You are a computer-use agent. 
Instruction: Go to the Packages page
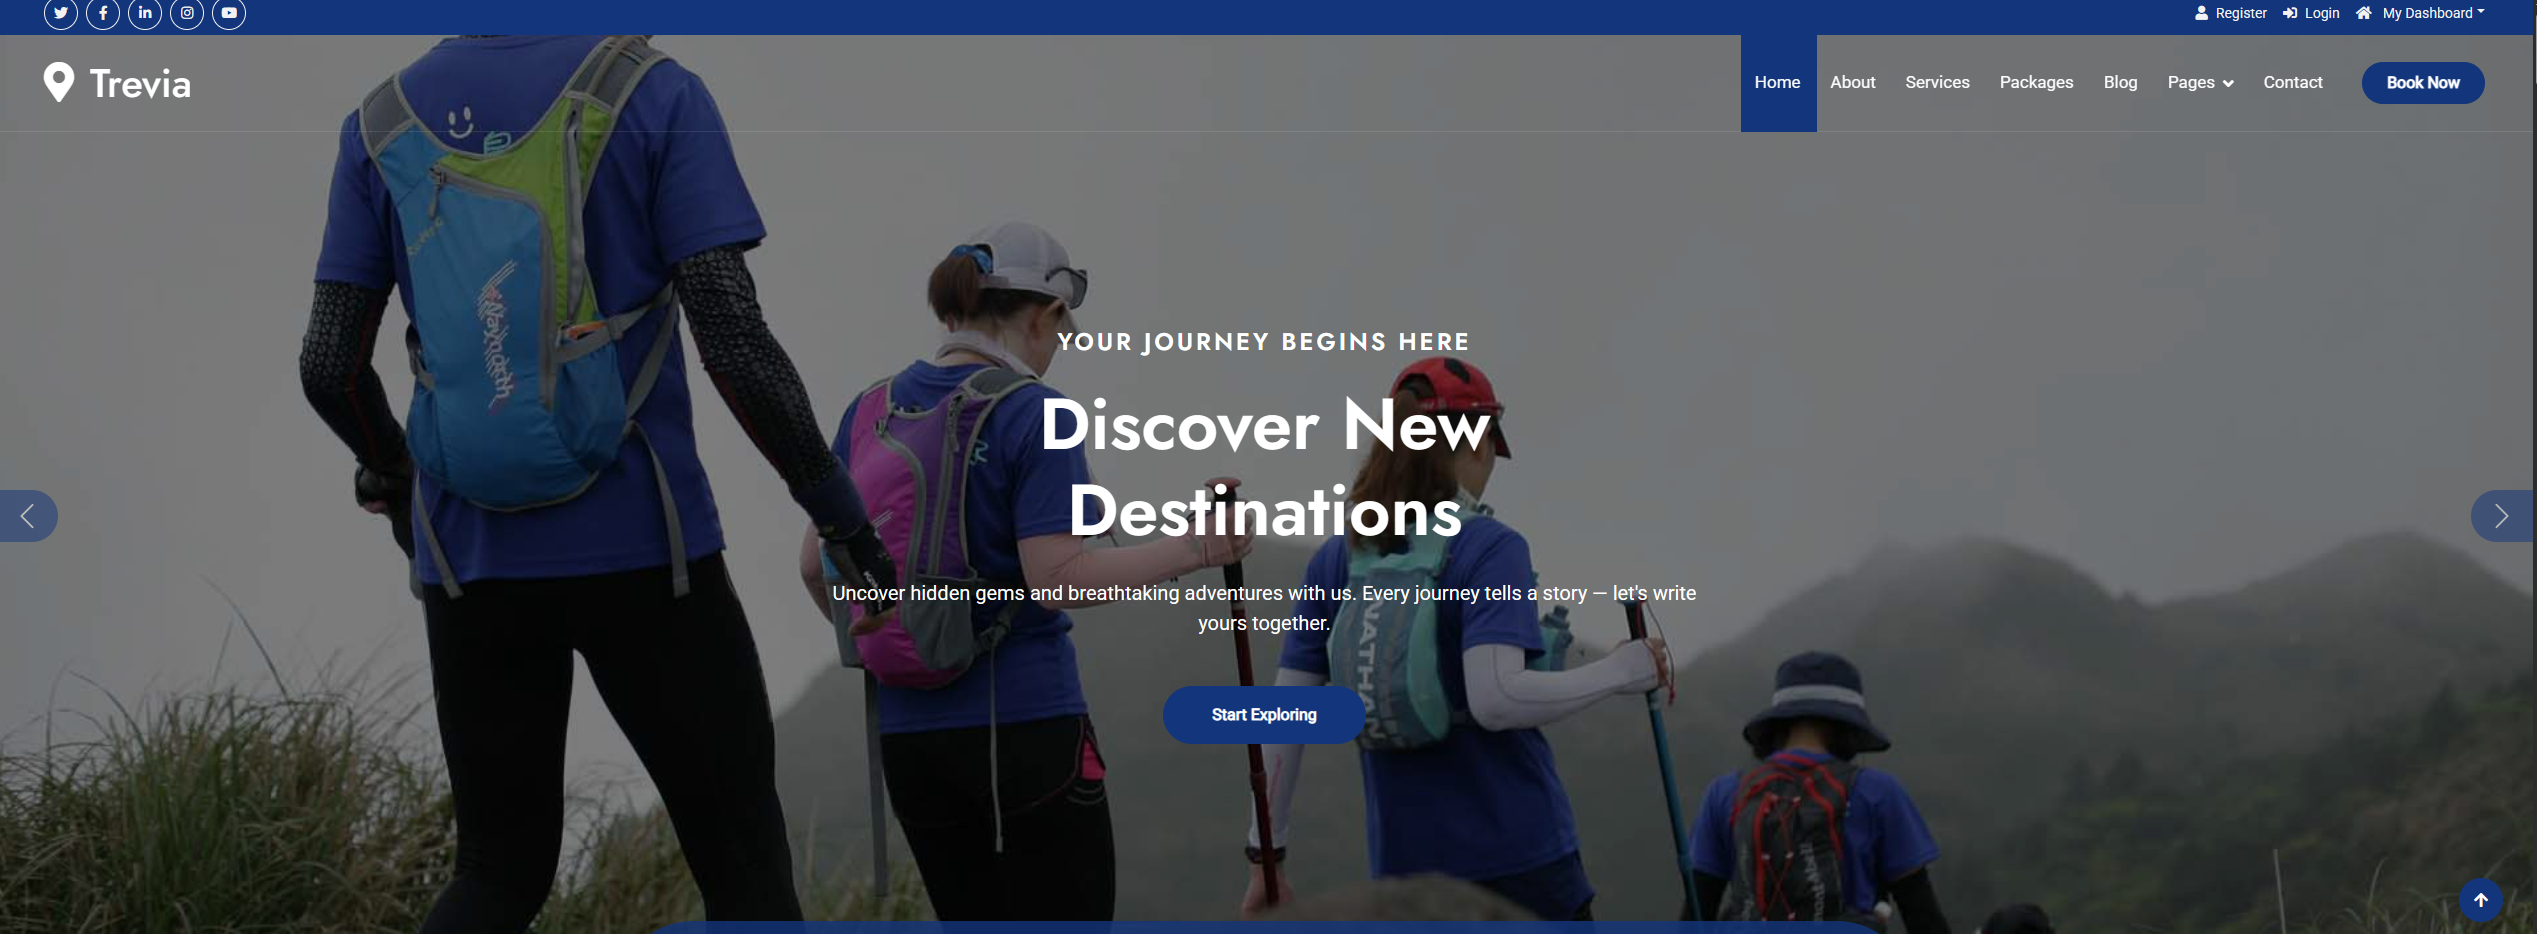(2036, 83)
